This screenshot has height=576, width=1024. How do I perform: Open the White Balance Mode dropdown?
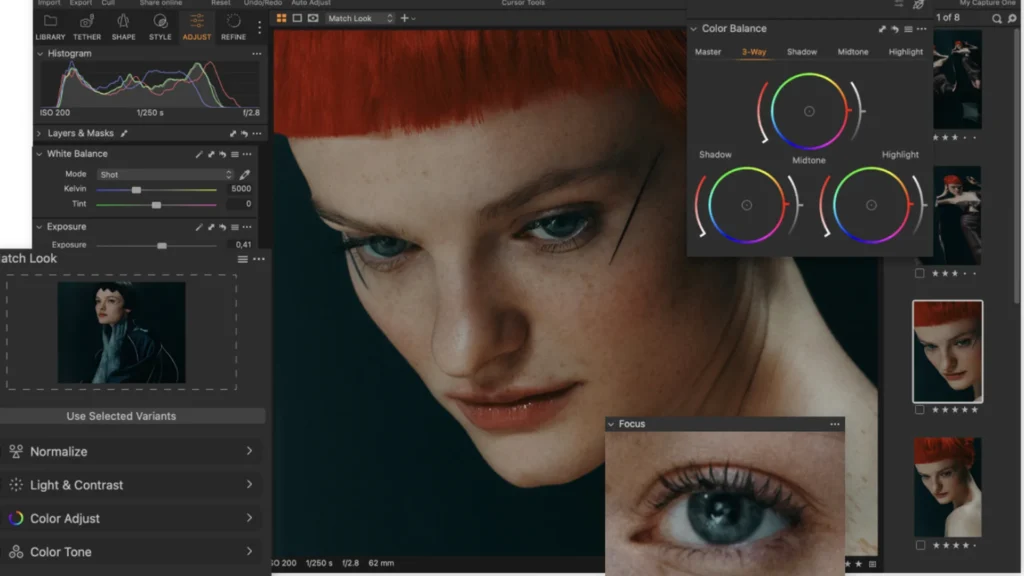pyautogui.click(x=165, y=173)
